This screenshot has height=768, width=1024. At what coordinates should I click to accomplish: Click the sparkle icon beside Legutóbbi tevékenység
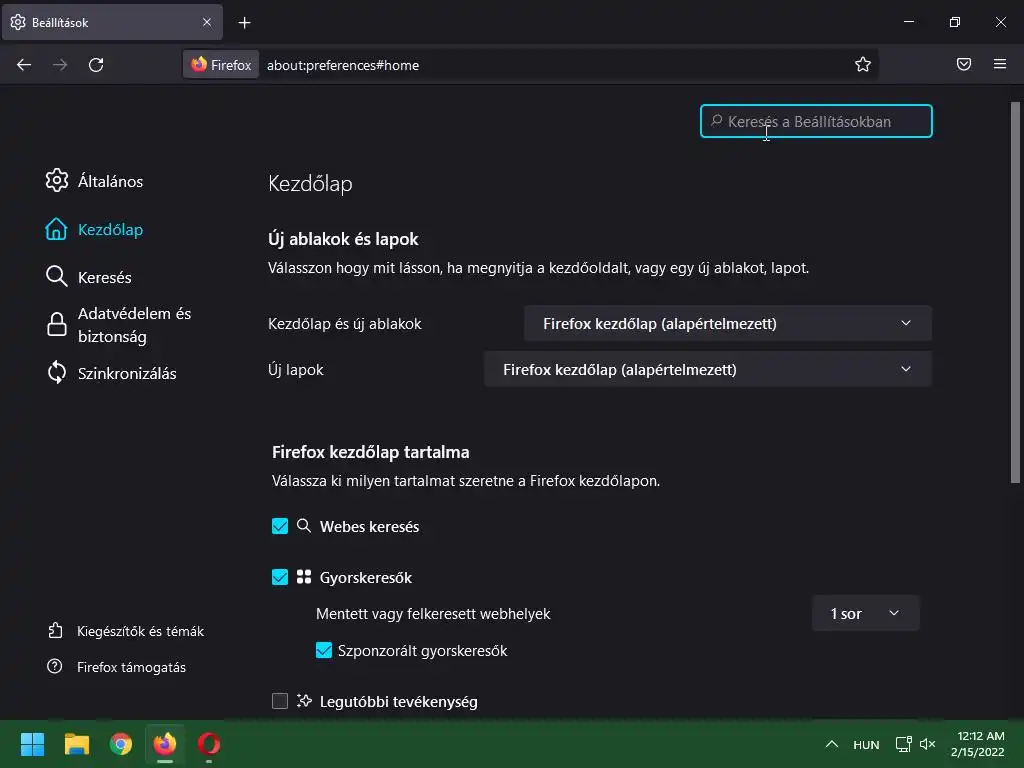(x=304, y=701)
